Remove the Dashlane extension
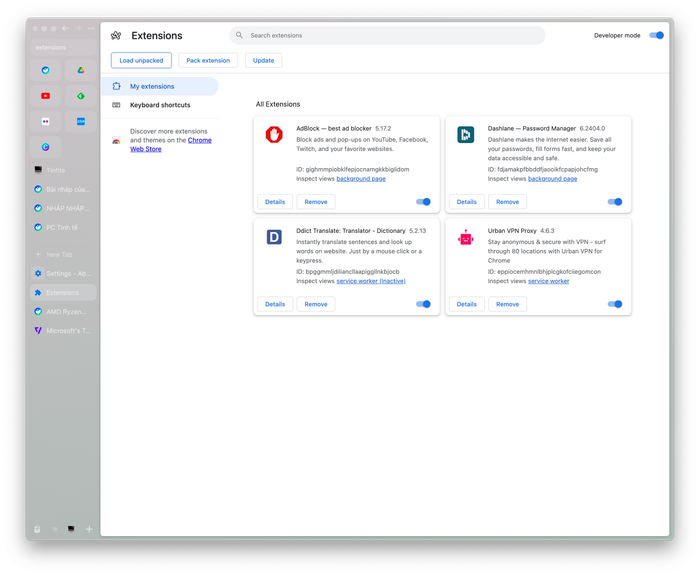700x575 pixels. 508,202
